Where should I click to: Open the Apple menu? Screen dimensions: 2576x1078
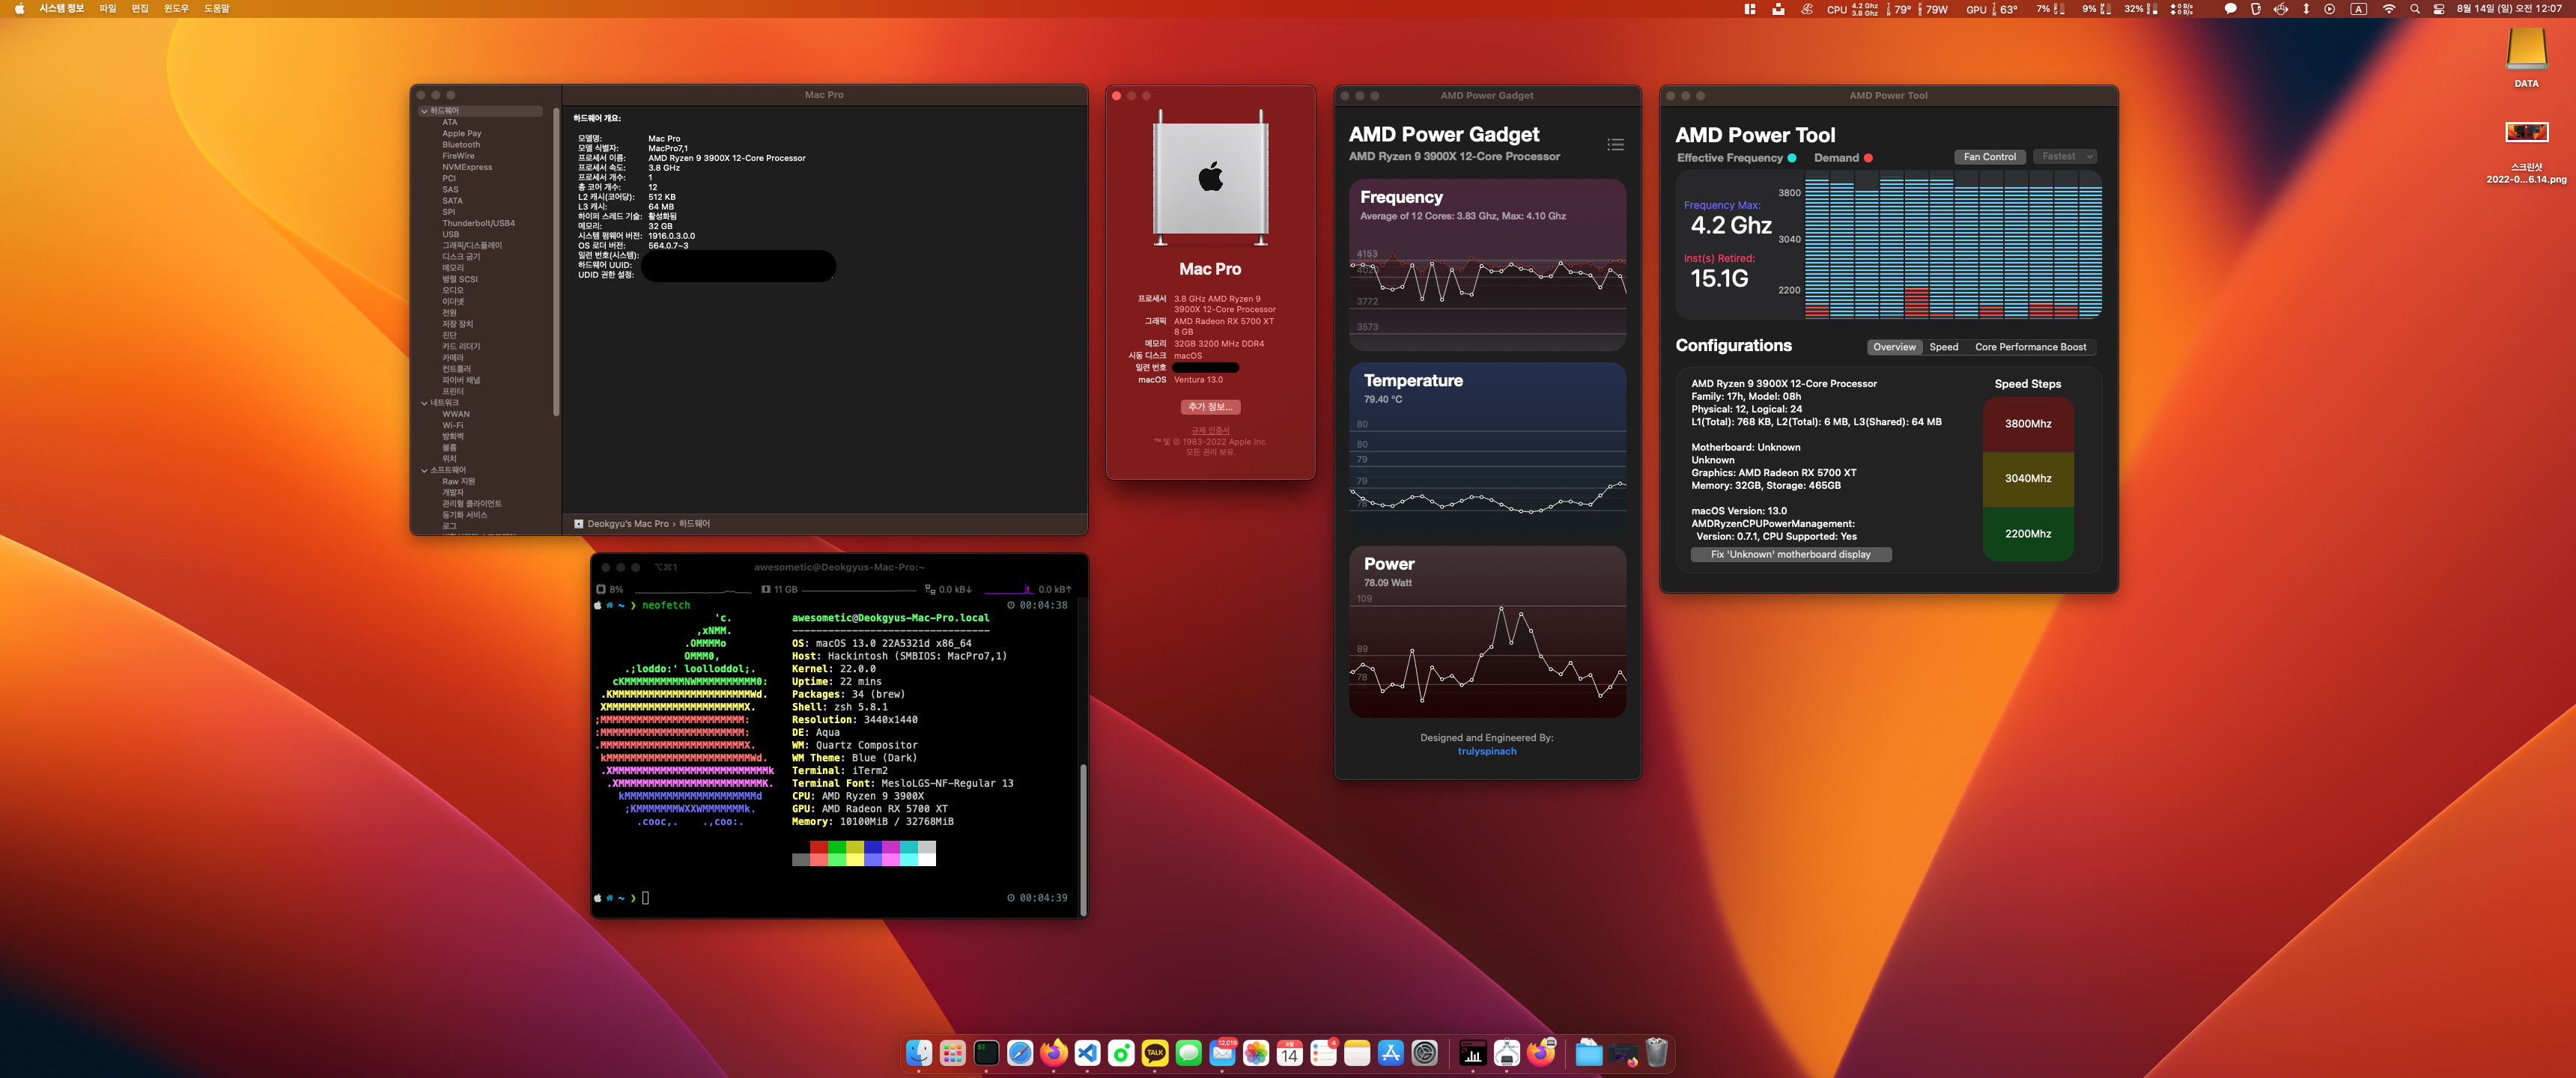click(19, 9)
